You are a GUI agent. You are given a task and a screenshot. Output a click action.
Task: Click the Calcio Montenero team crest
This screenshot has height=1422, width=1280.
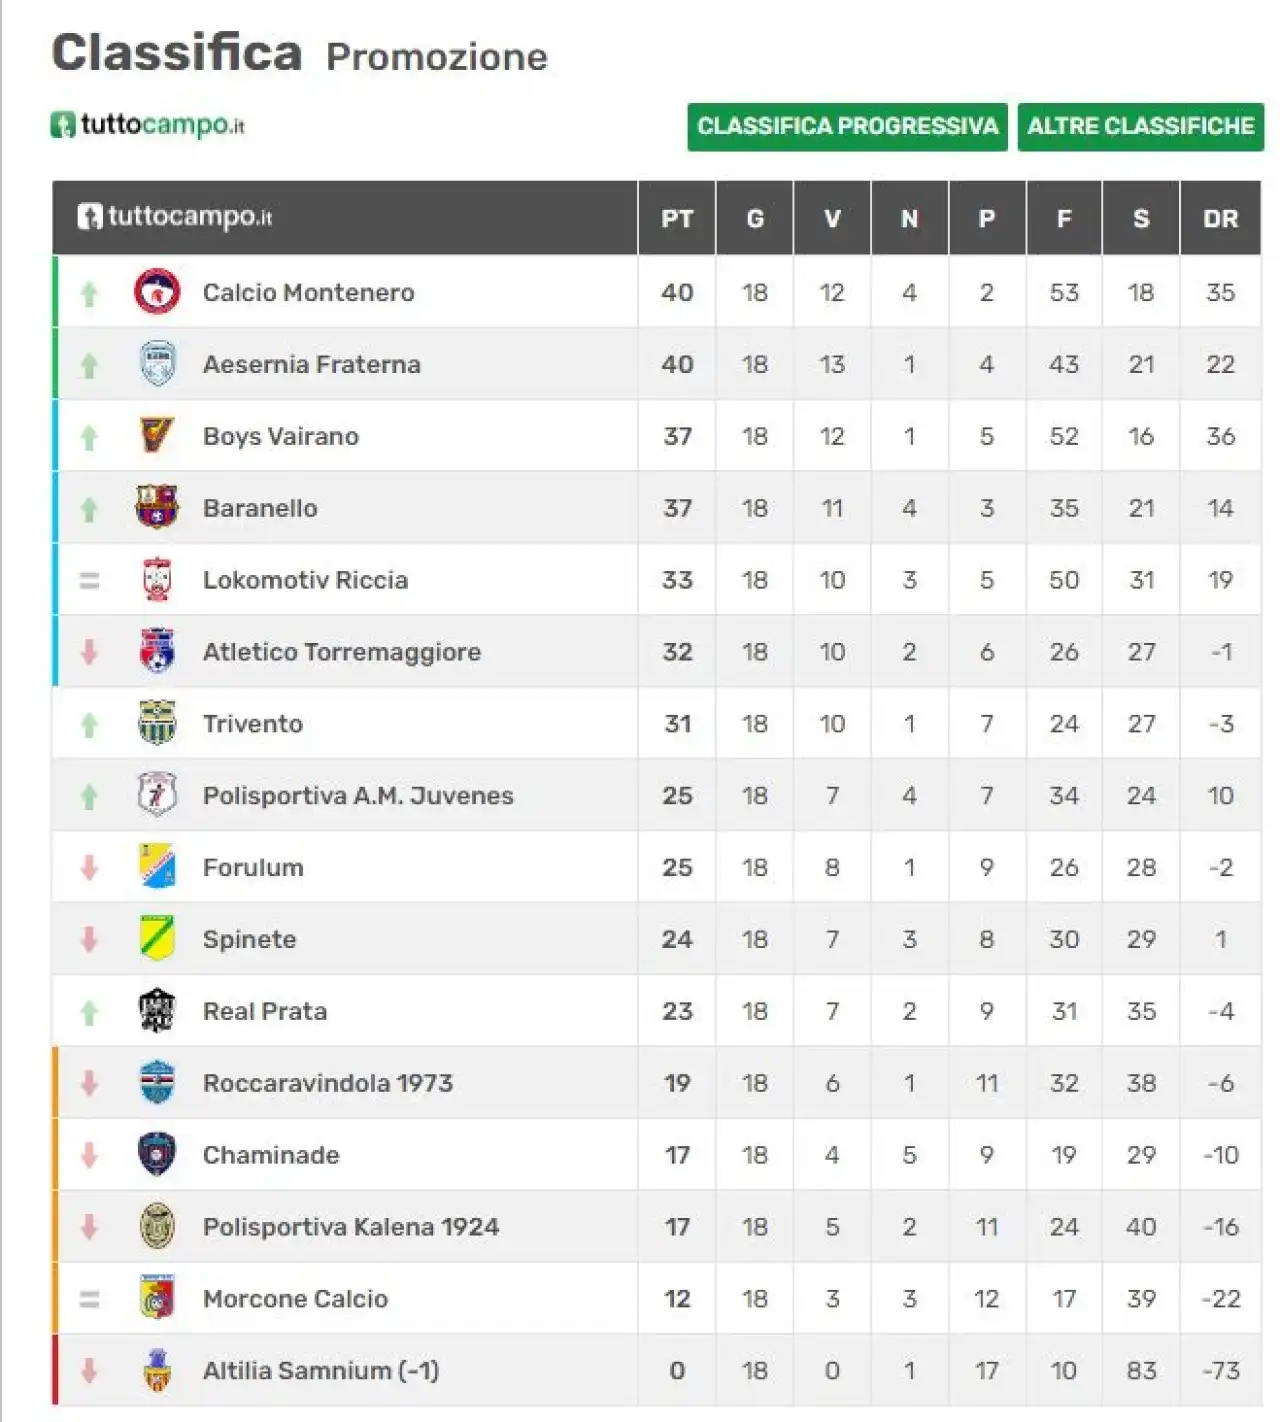(x=157, y=292)
